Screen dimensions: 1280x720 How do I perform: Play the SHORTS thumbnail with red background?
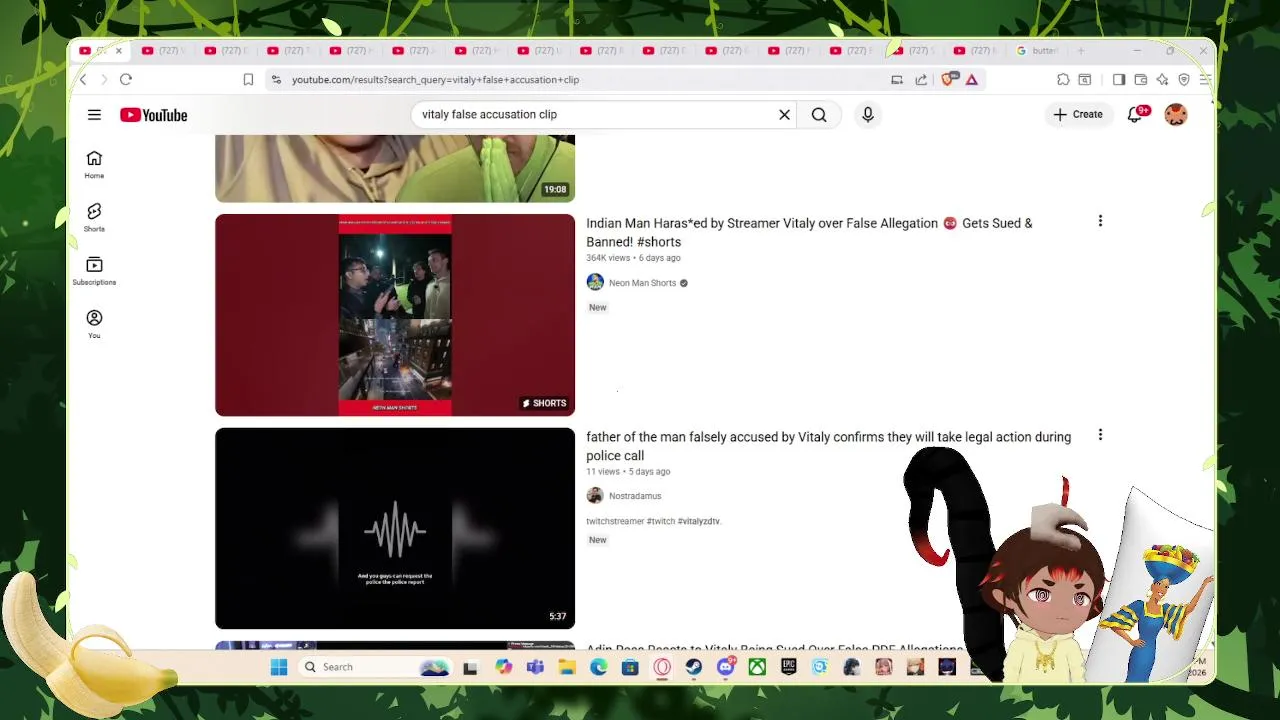click(395, 315)
